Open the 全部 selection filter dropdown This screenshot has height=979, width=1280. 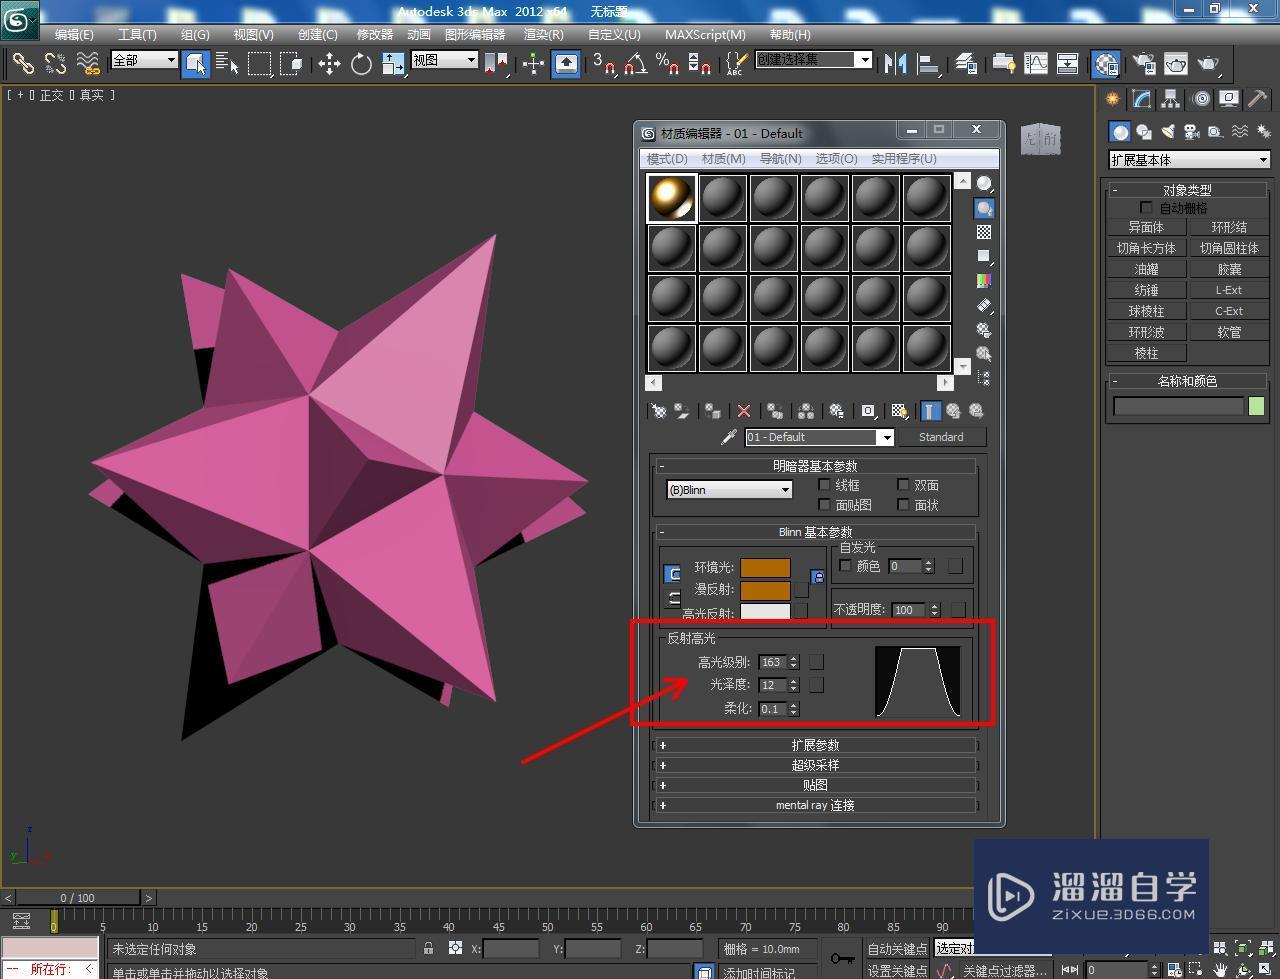click(144, 60)
